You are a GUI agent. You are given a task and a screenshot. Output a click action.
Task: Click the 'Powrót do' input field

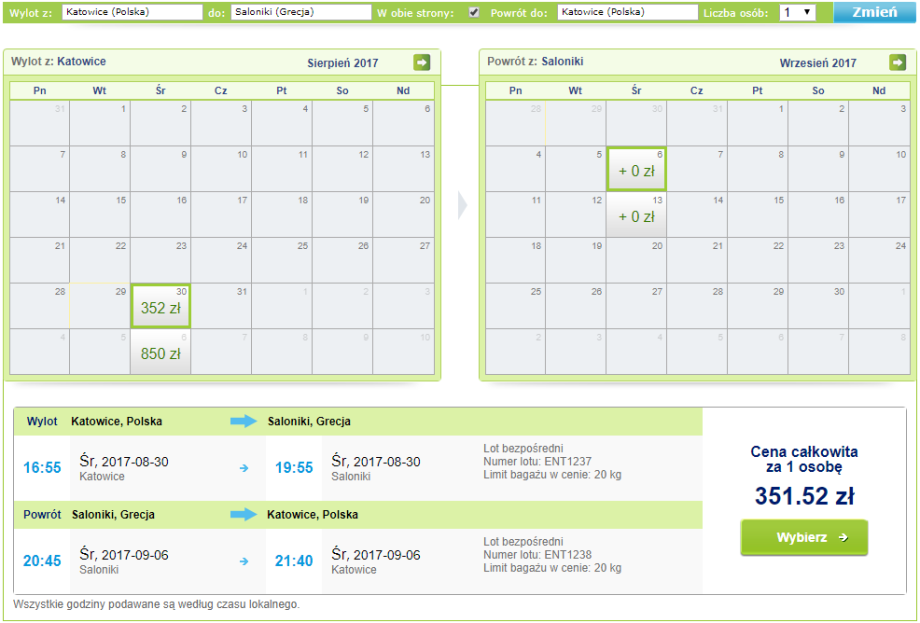(x=627, y=13)
